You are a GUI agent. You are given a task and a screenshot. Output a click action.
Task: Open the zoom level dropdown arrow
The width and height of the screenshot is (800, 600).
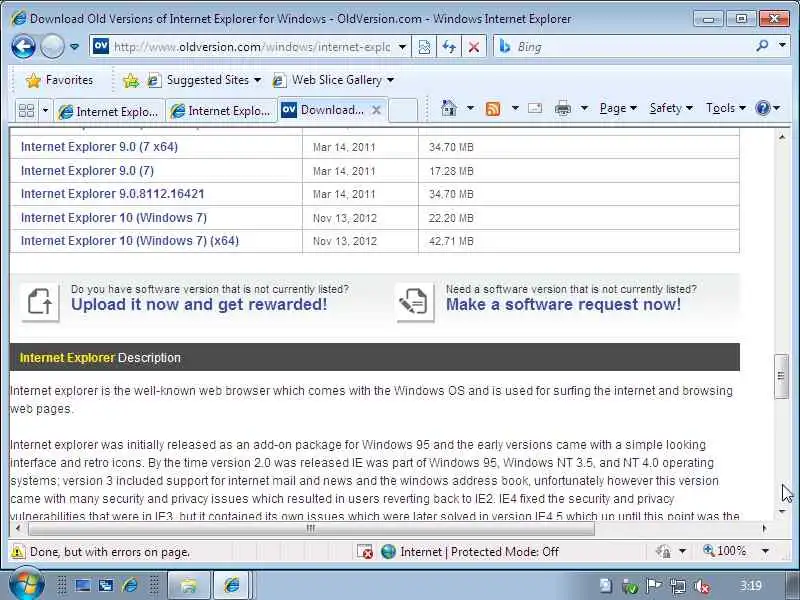[x=765, y=551]
